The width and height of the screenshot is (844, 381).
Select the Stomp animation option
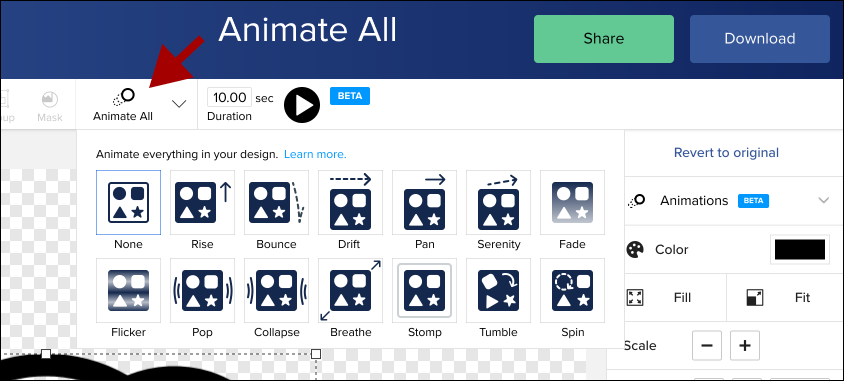tap(424, 291)
